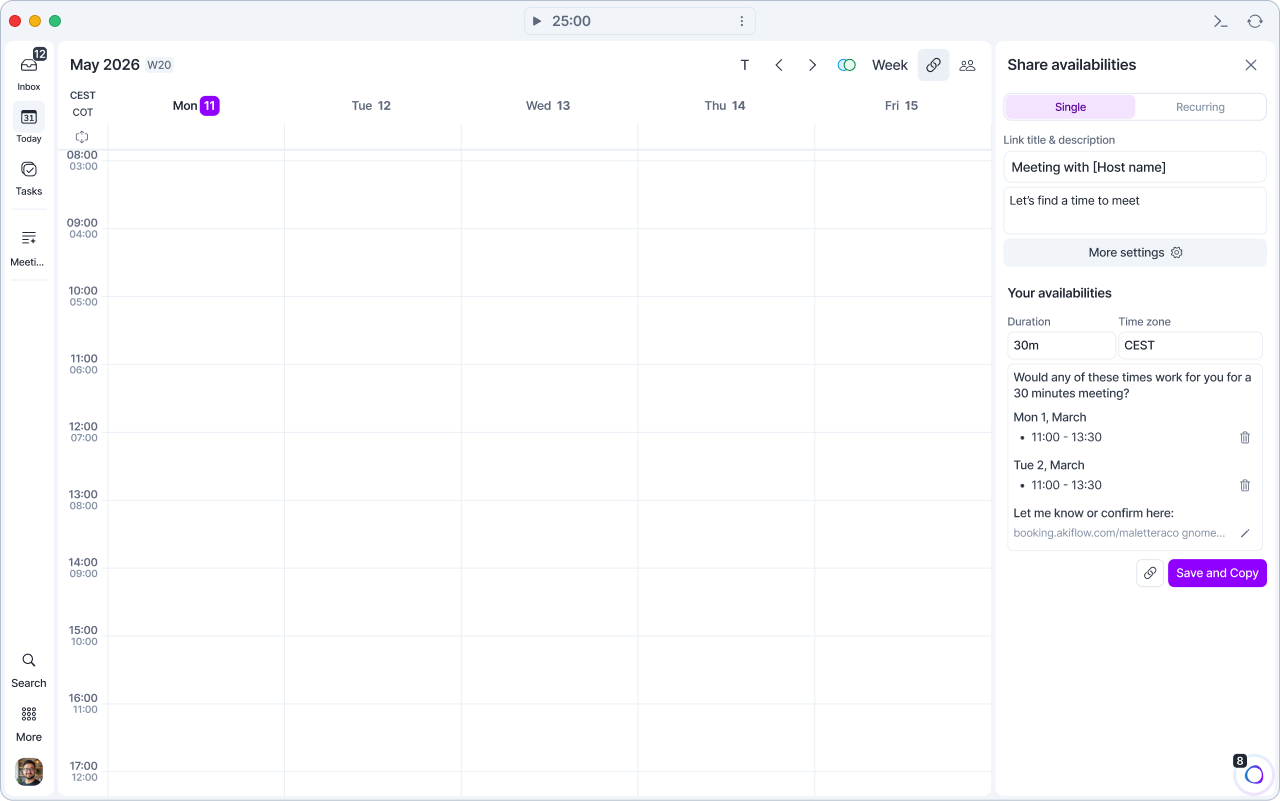Open the command line icon
This screenshot has height=801, width=1280.
[x=1221, y=21]
